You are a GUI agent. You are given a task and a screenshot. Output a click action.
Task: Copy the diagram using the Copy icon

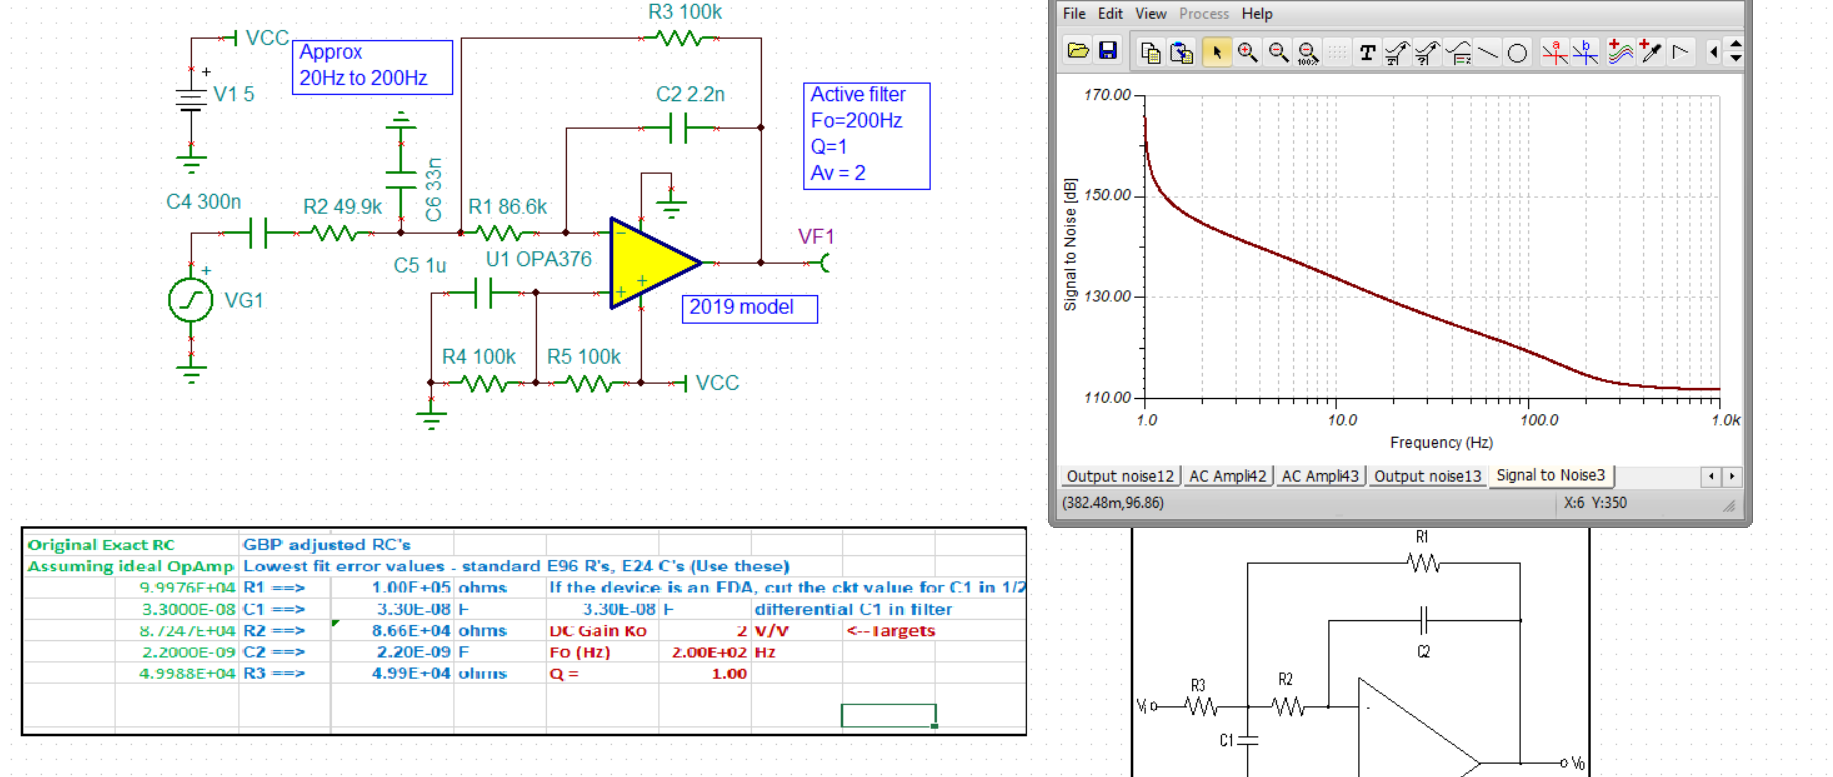[1151, 52]
